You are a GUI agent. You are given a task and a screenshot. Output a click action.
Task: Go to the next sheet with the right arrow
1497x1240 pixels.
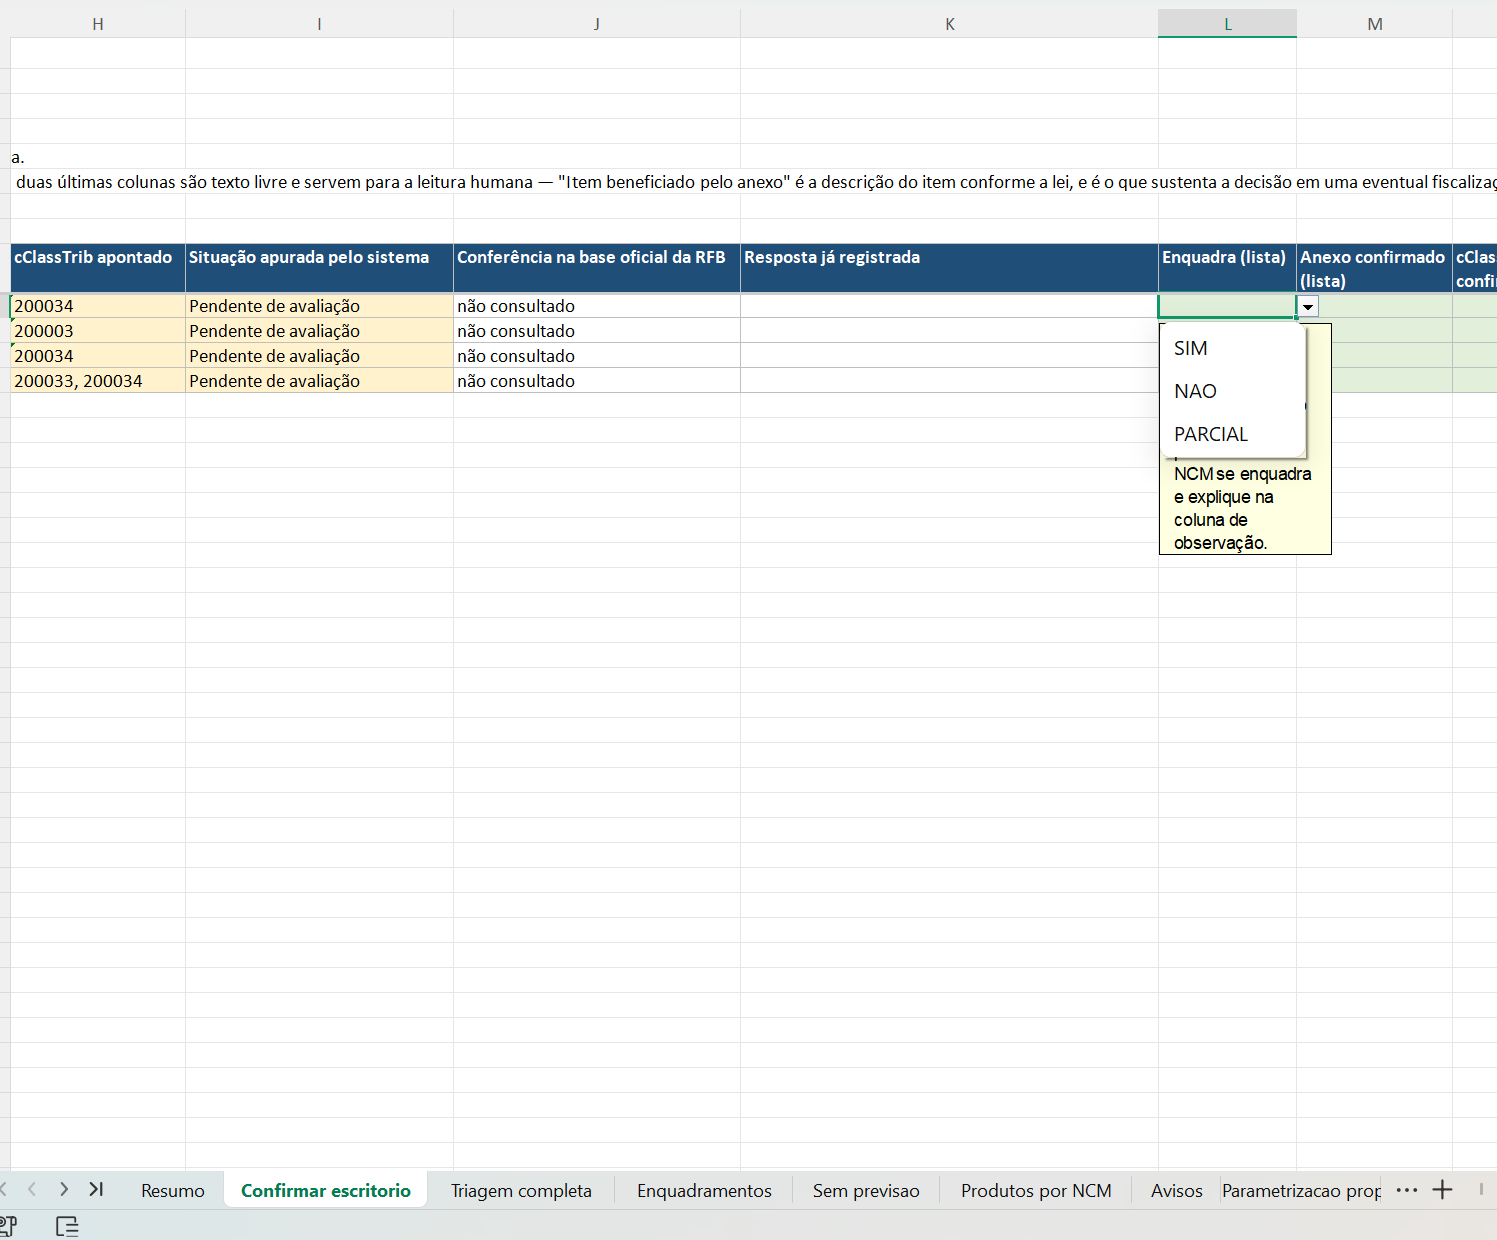[64, 1189]
